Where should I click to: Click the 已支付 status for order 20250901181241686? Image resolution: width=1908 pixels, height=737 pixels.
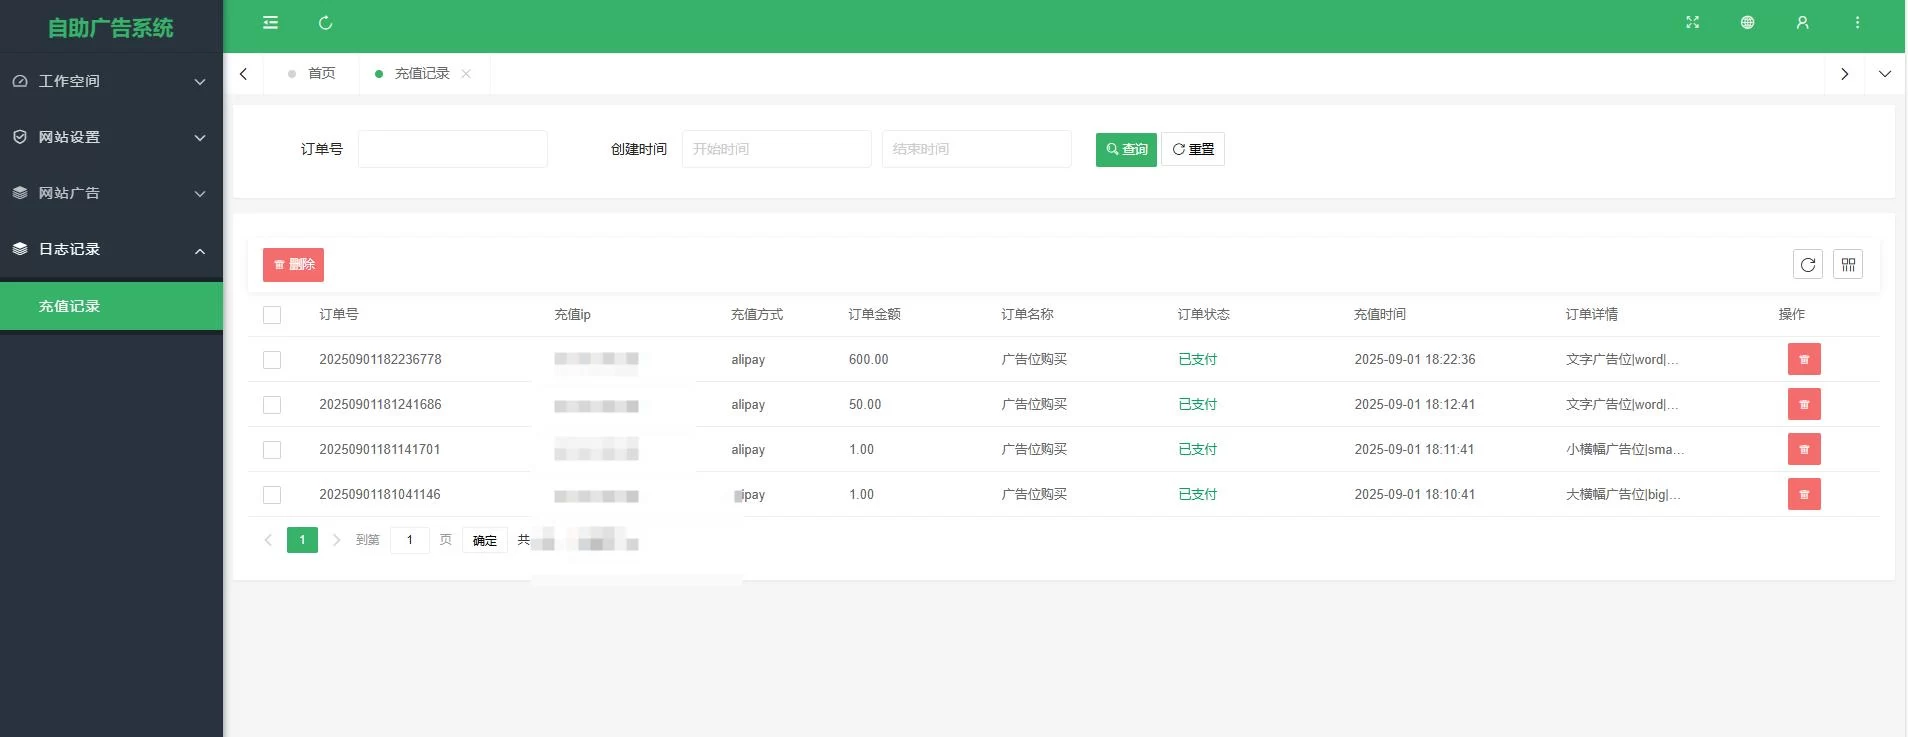coord(1198,404)
